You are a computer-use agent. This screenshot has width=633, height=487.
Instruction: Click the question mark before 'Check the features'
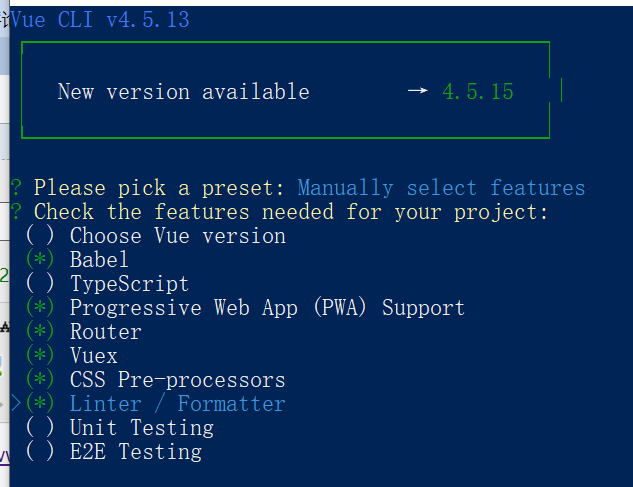(16, 212)
